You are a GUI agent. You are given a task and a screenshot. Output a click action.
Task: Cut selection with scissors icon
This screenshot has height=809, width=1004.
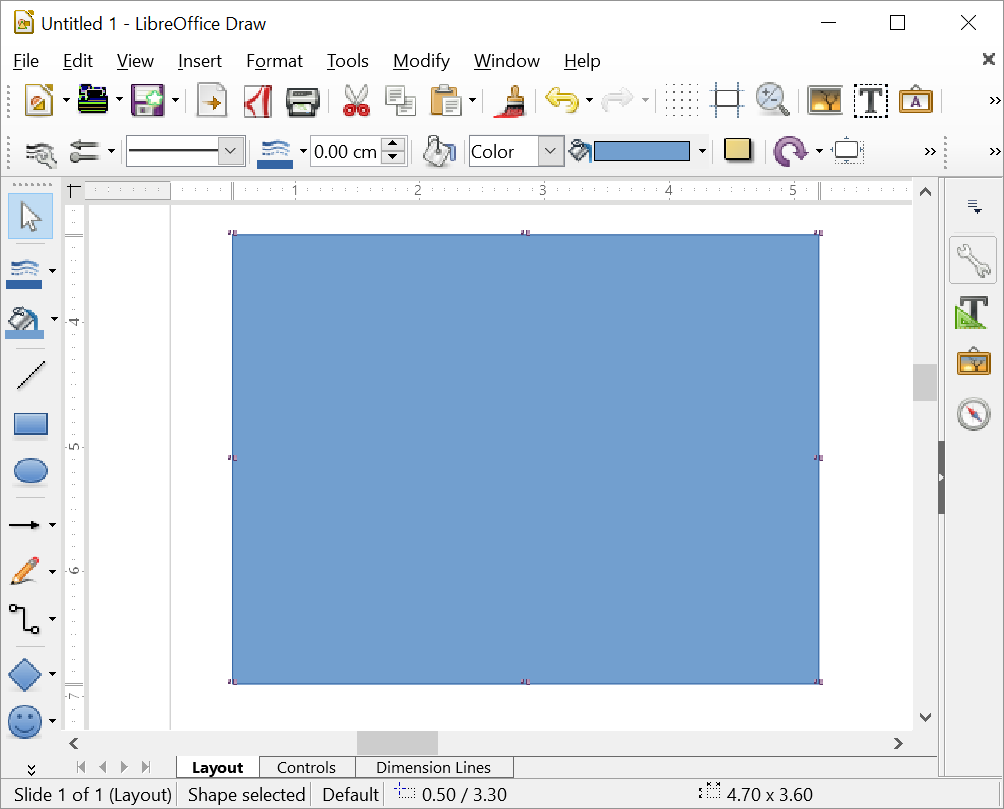[x=356, y=101]
